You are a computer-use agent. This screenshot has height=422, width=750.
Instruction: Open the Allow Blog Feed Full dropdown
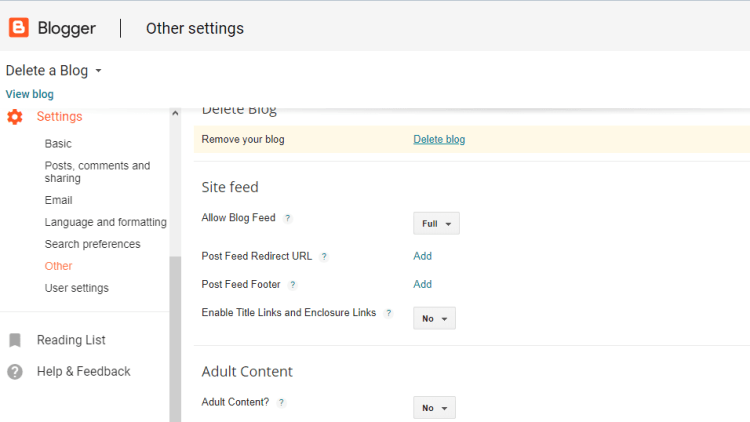coord(436,224)
